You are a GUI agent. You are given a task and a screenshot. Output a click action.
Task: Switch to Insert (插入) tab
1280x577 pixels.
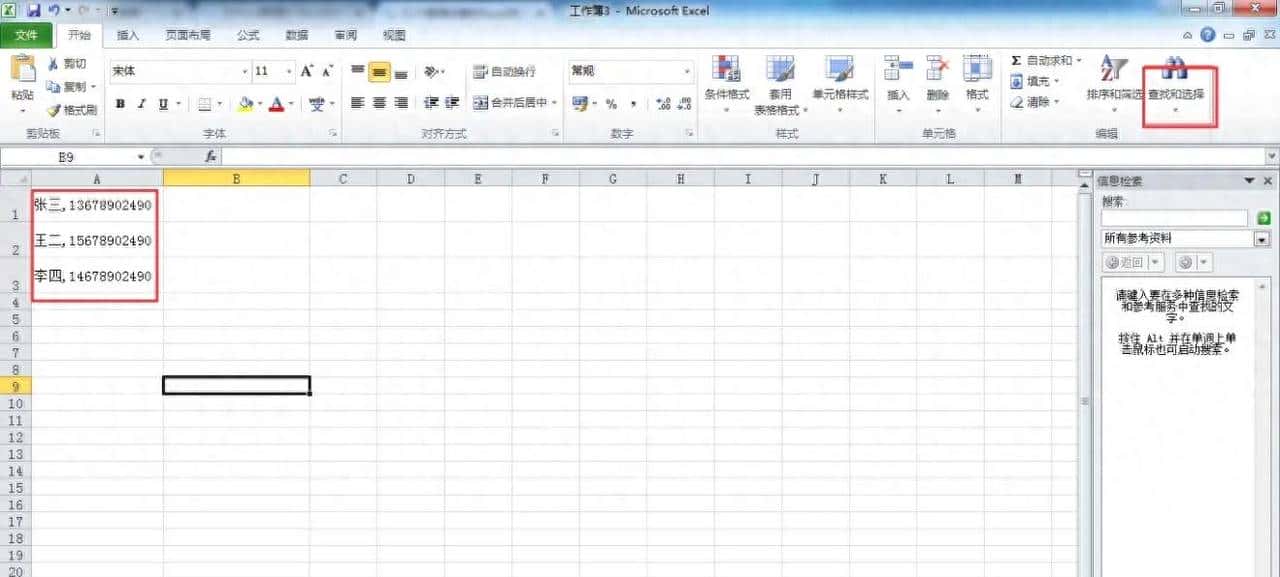click(x=128, y=35)
